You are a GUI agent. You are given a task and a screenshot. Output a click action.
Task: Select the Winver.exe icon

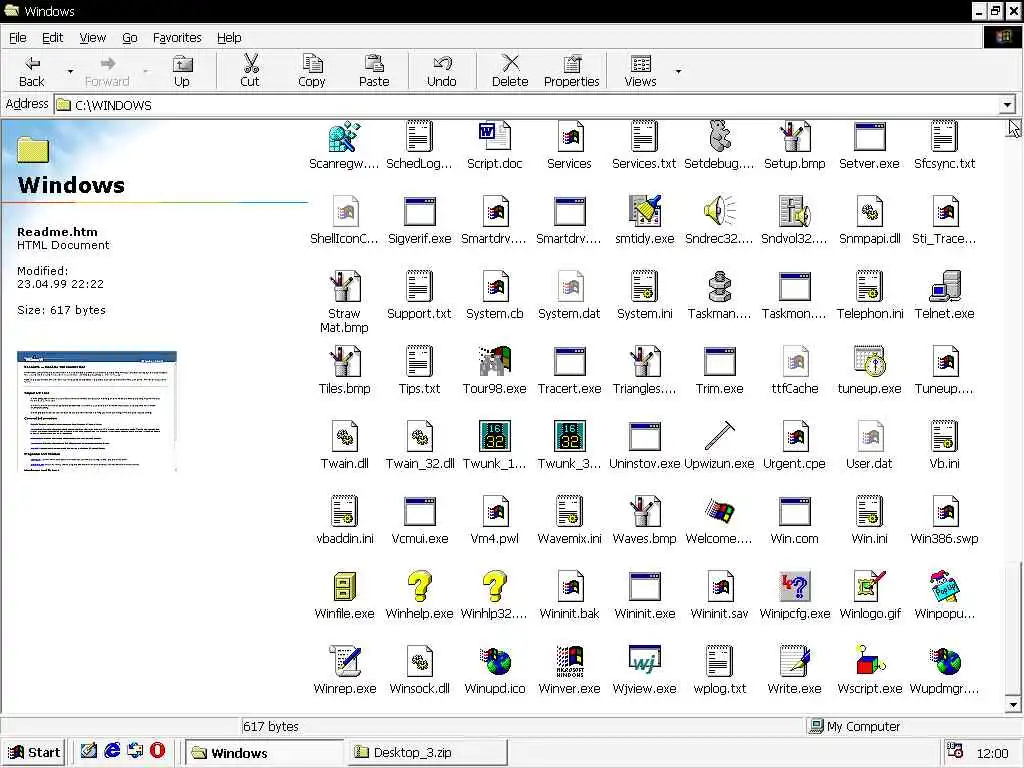pos(569,662)
